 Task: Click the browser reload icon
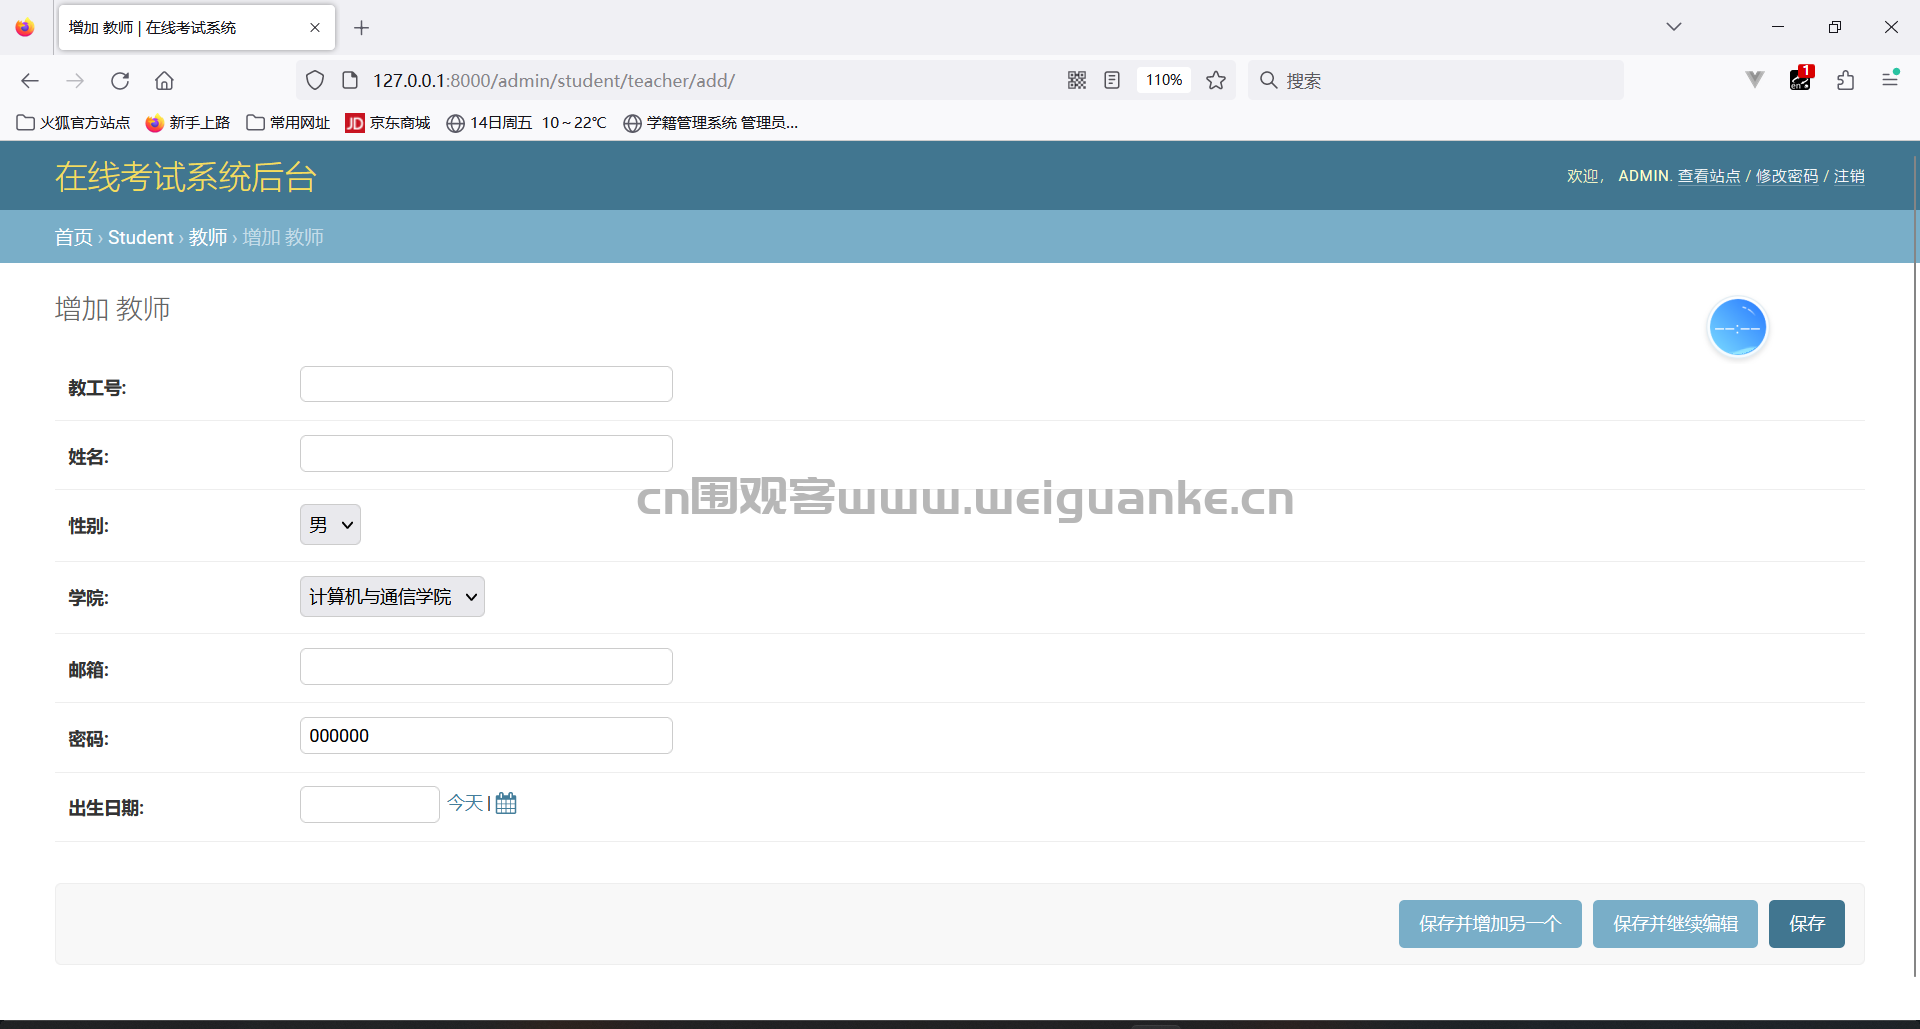(x=120, y=81)
